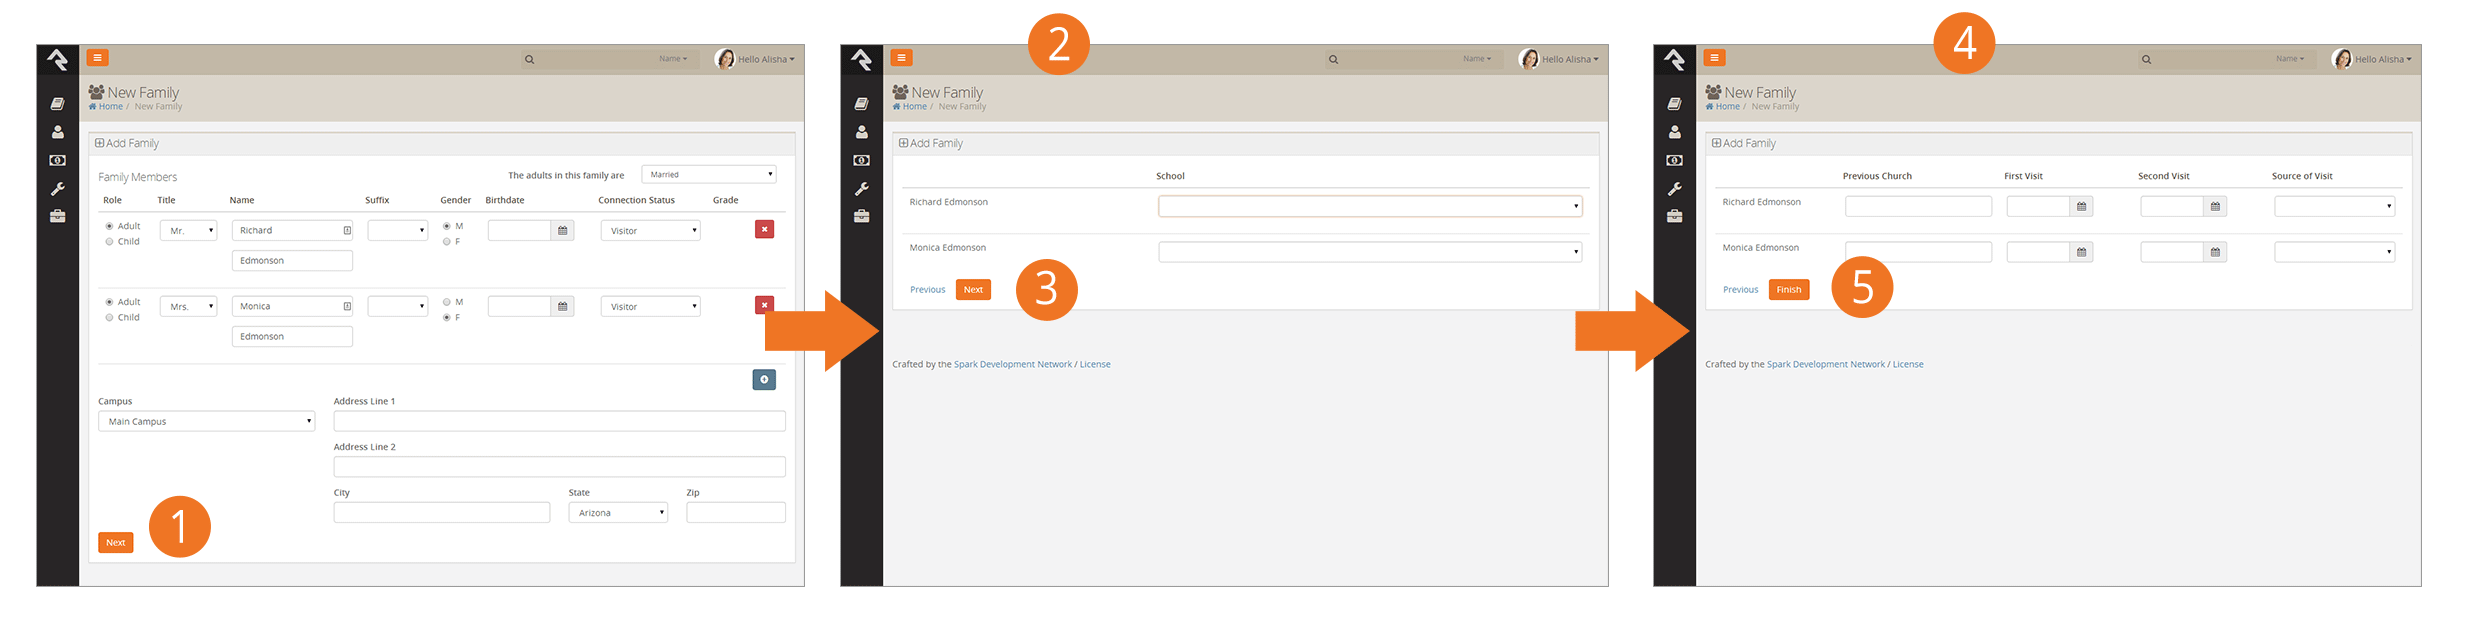The height and width of the screenshot is (635, 2466).
Task: Toggle the orange hamburger menu on the School screen
Action: tap(902, 58)
